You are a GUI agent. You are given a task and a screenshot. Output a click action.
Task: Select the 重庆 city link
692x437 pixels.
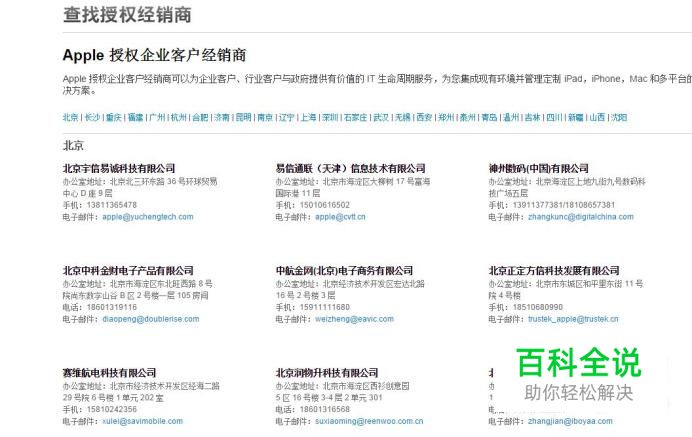113,117
